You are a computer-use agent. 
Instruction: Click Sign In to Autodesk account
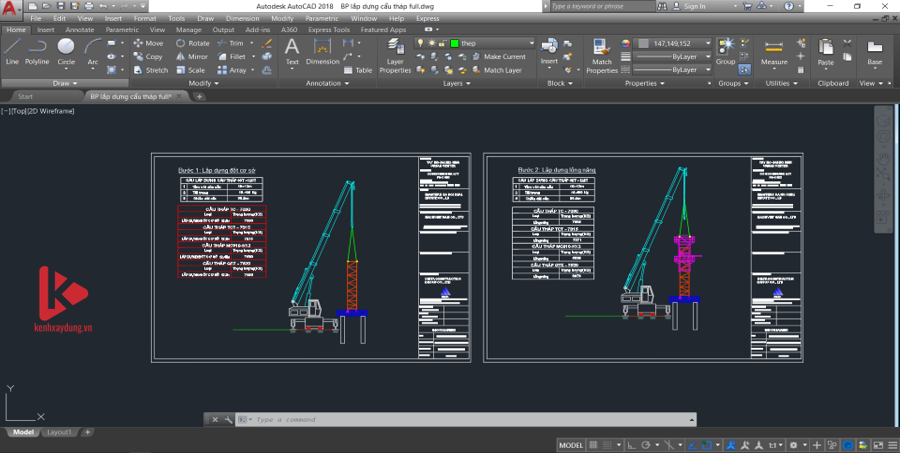coord(694,6)
